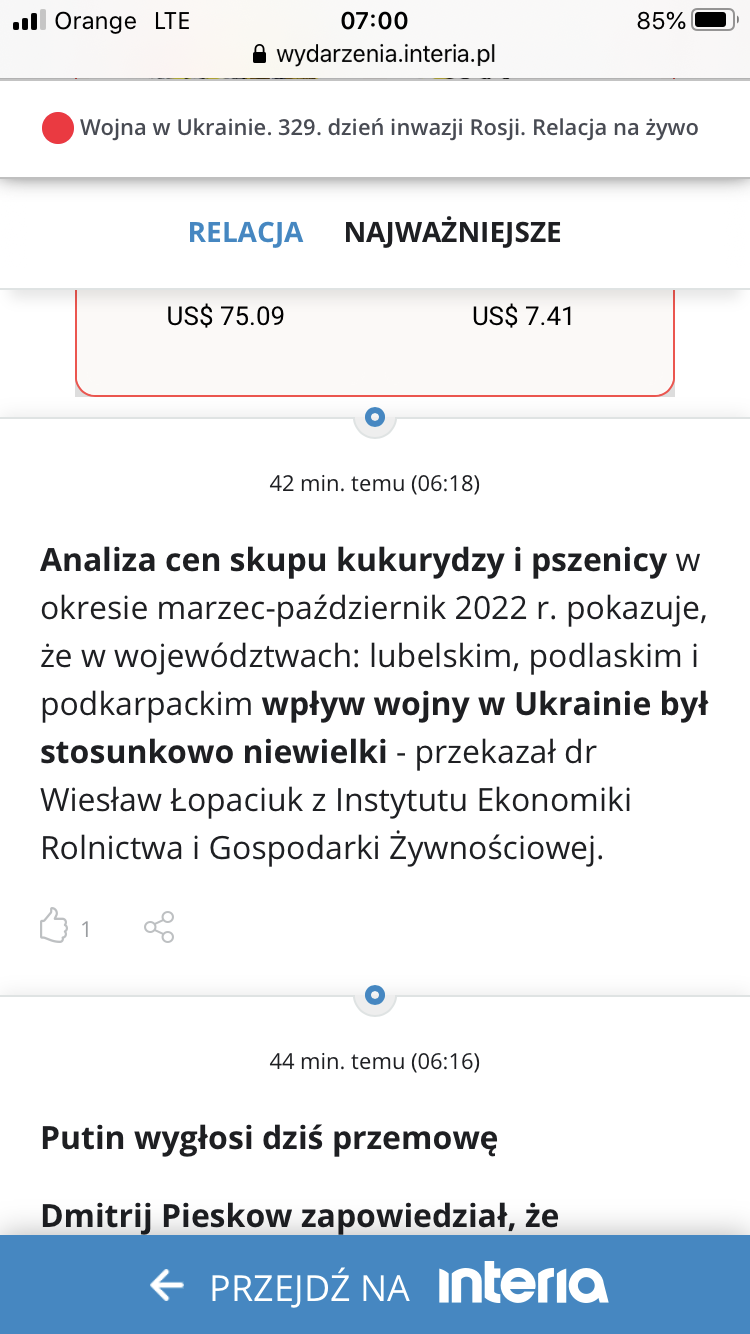Image resolution: width=750 pixels, height=1334 pixels.
Task: Tap the Interia logo in the bottom bar
Action: 522,1286
